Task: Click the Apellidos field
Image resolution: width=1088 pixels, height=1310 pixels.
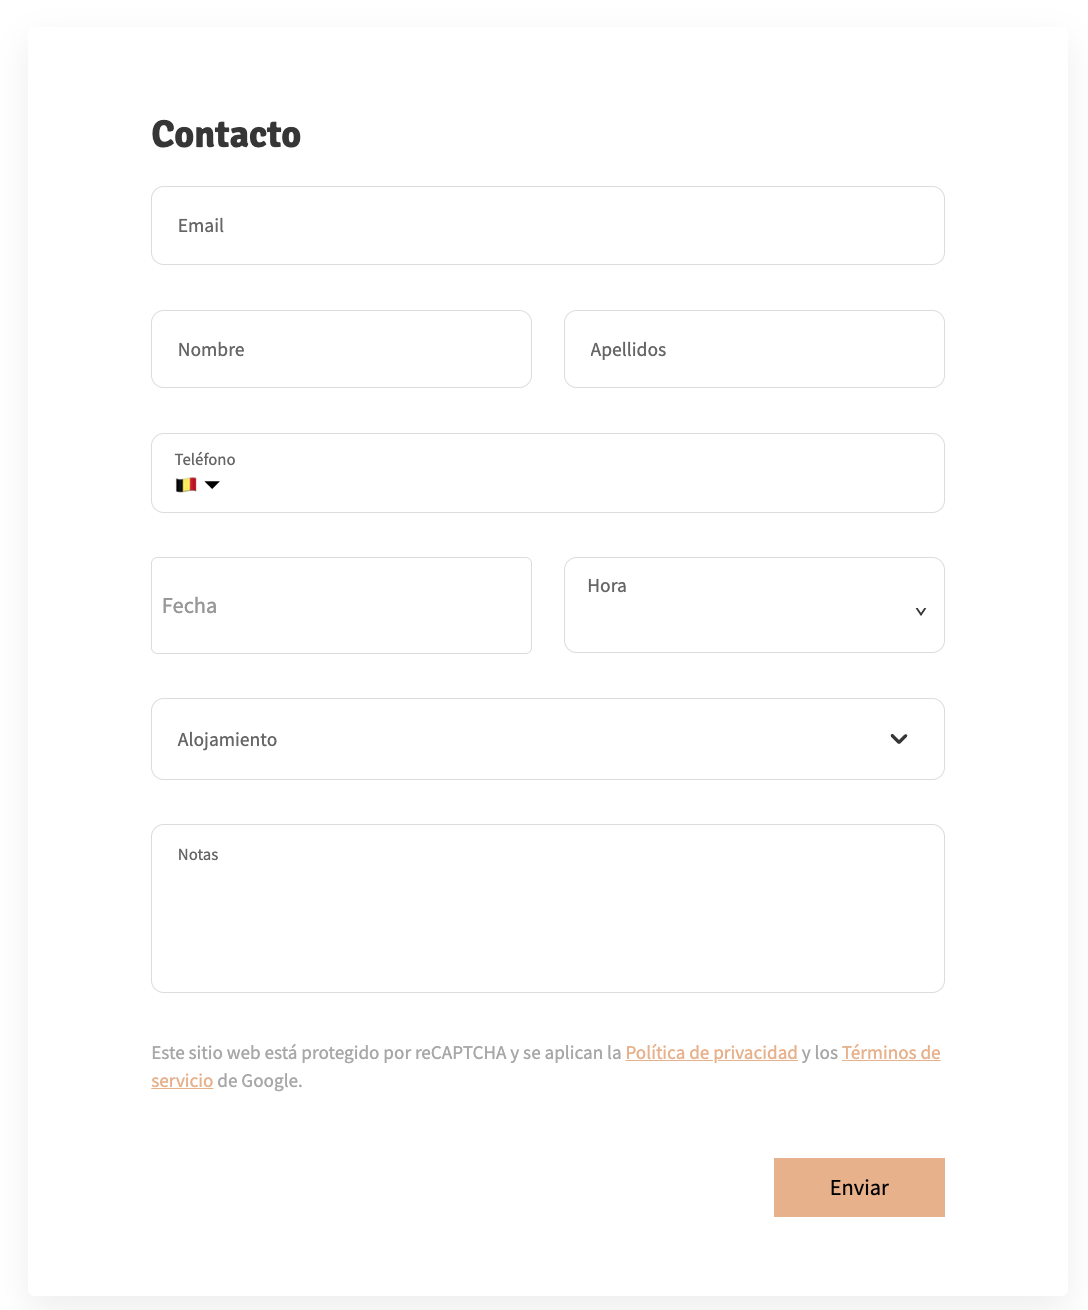Action: click(x=754, y=349)
